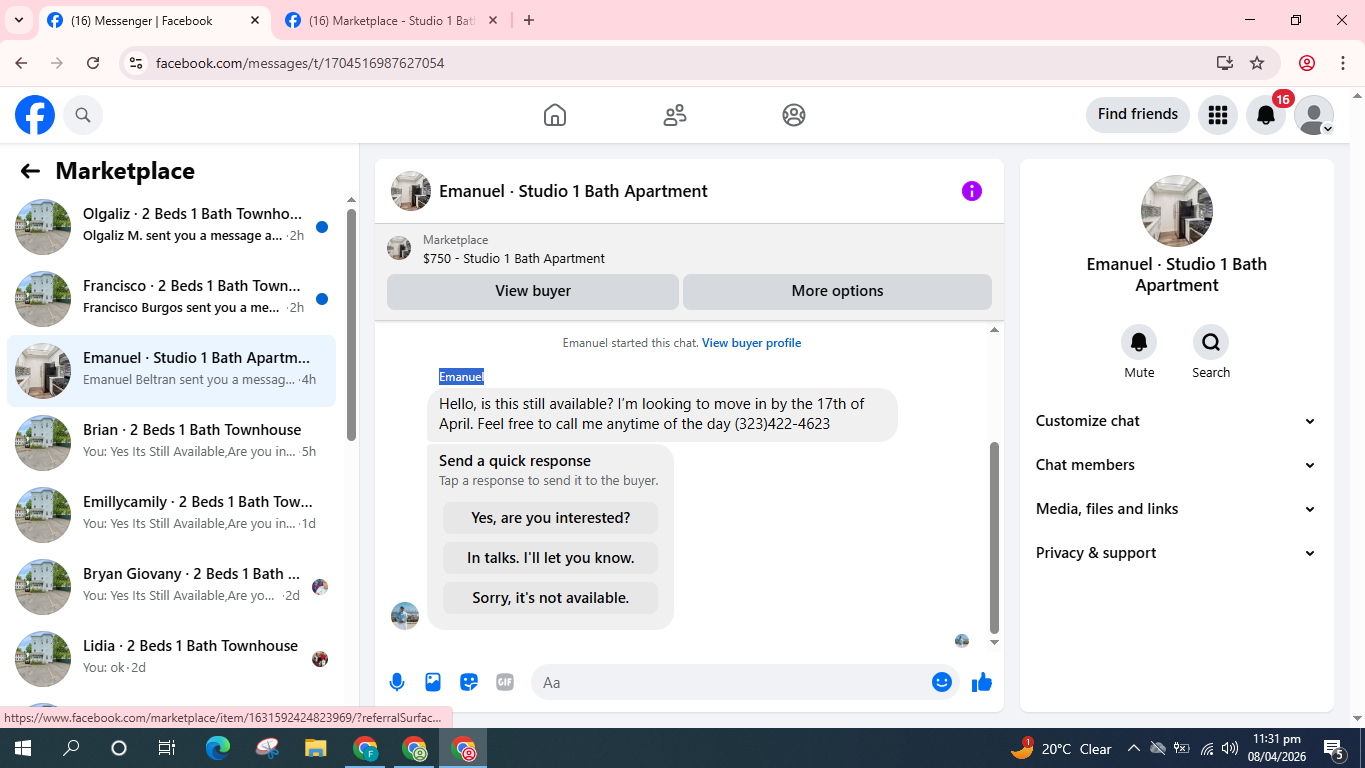Screen dimensions: 1365x768
Task: Expand Customize chat section
Action: (1176, 421)
